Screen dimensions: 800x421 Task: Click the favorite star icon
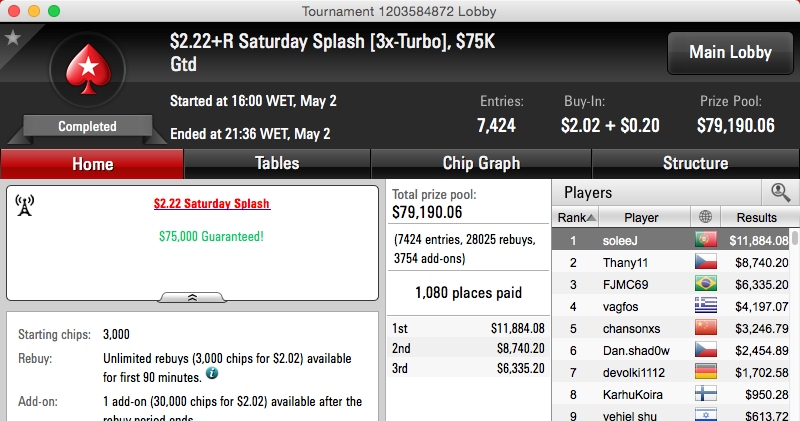pos(13,38)
